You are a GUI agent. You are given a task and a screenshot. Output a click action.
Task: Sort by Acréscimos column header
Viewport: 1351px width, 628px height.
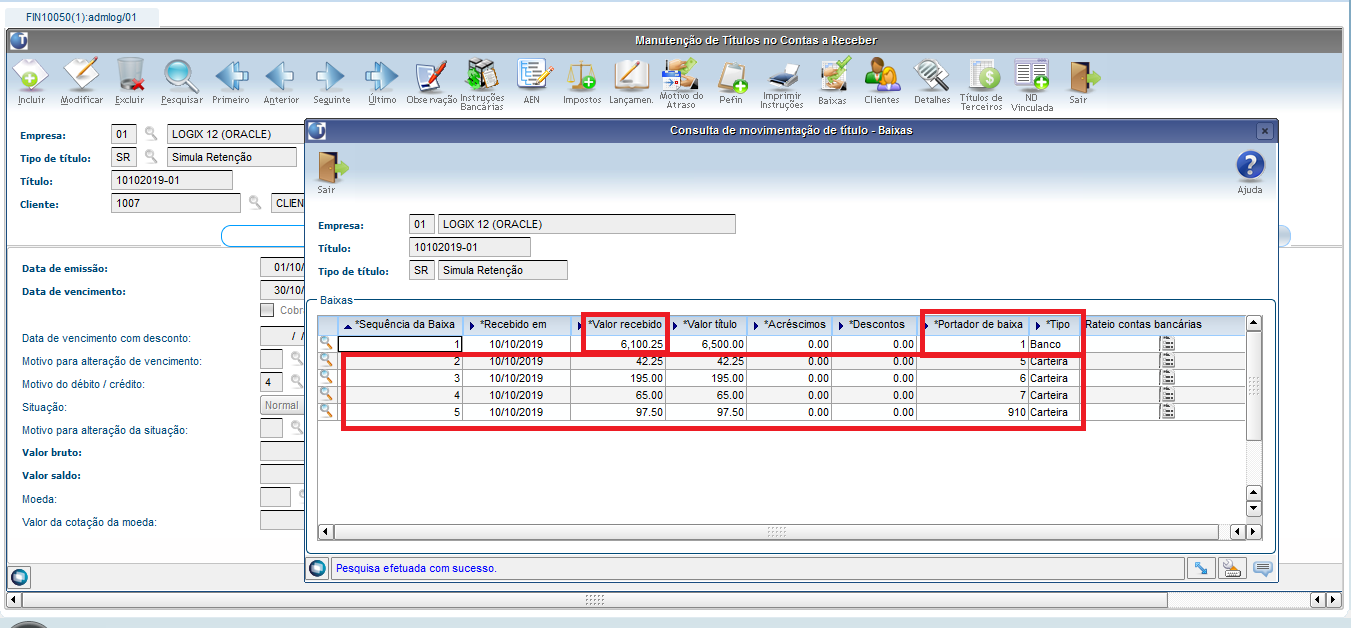point(791,325)
